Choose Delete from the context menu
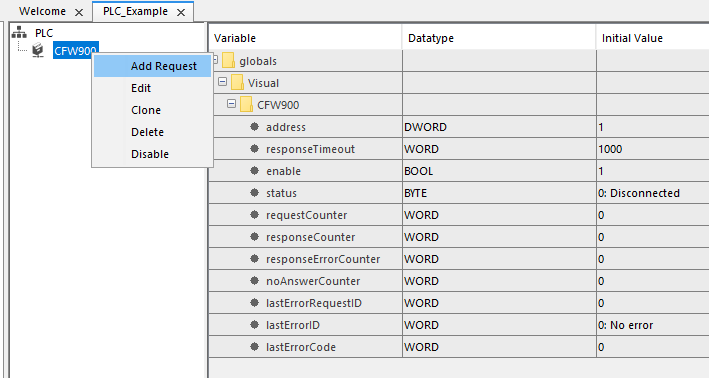The width and height of the screenshot is (709, 378). [x=152, y=132]
